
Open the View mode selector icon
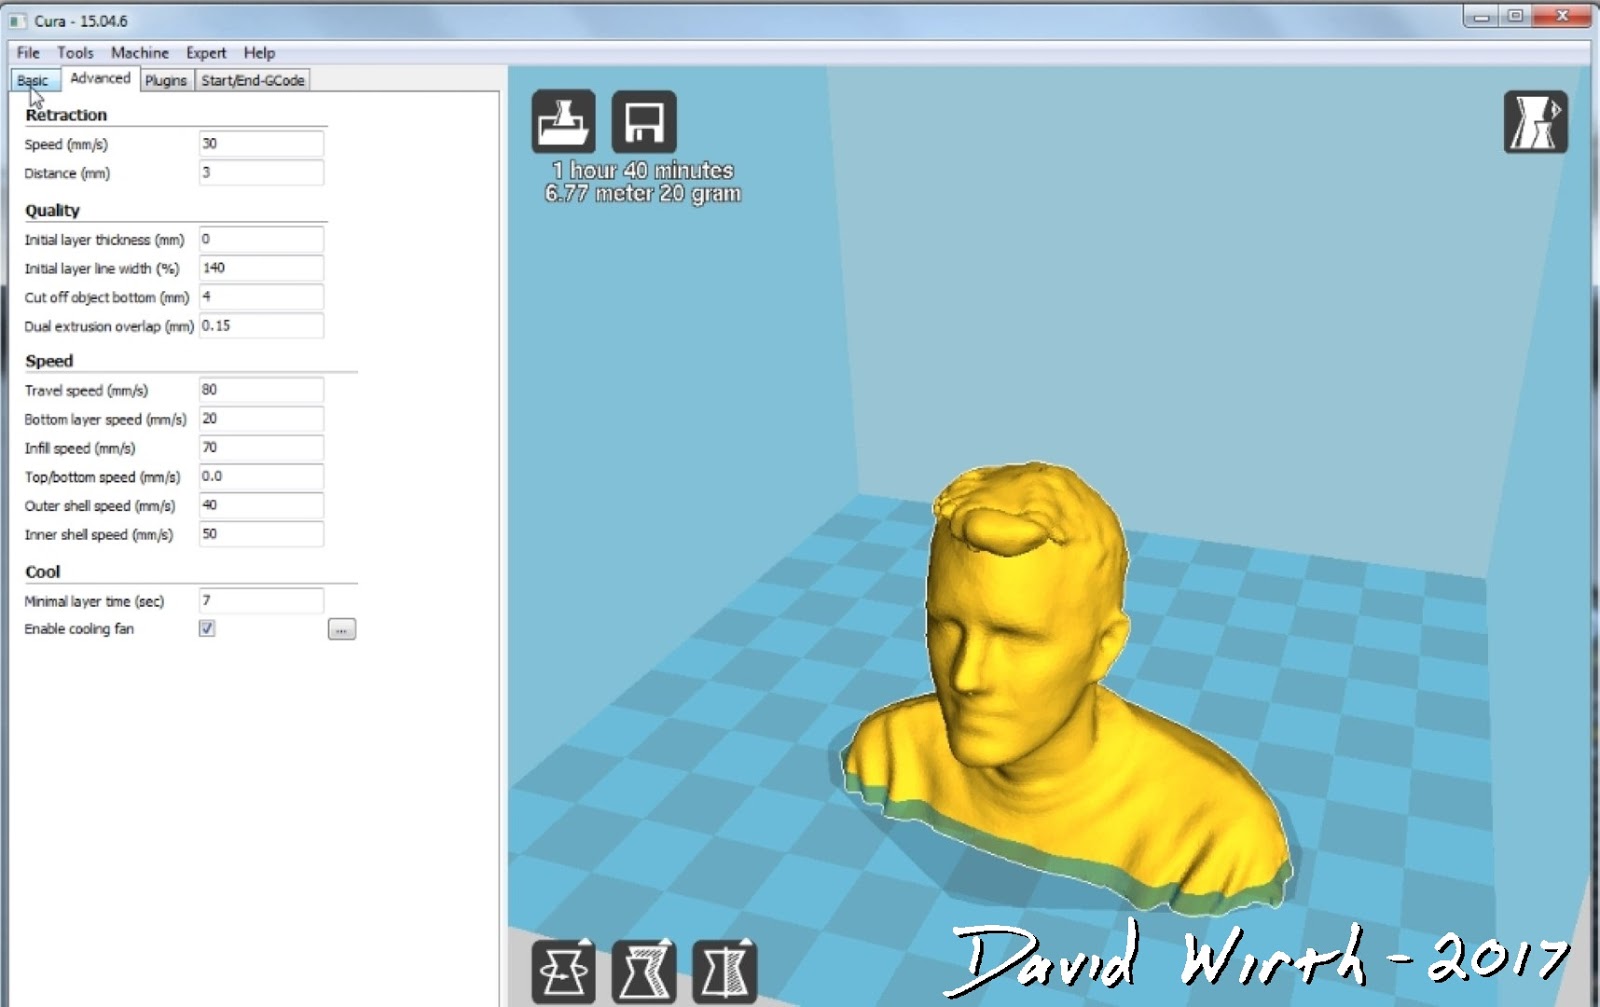[x=1535, y=122]
